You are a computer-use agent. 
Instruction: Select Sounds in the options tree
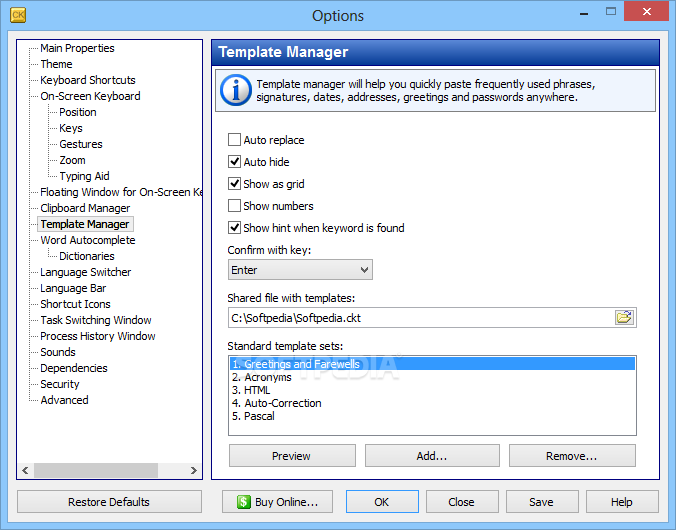[x=58, y=352]
